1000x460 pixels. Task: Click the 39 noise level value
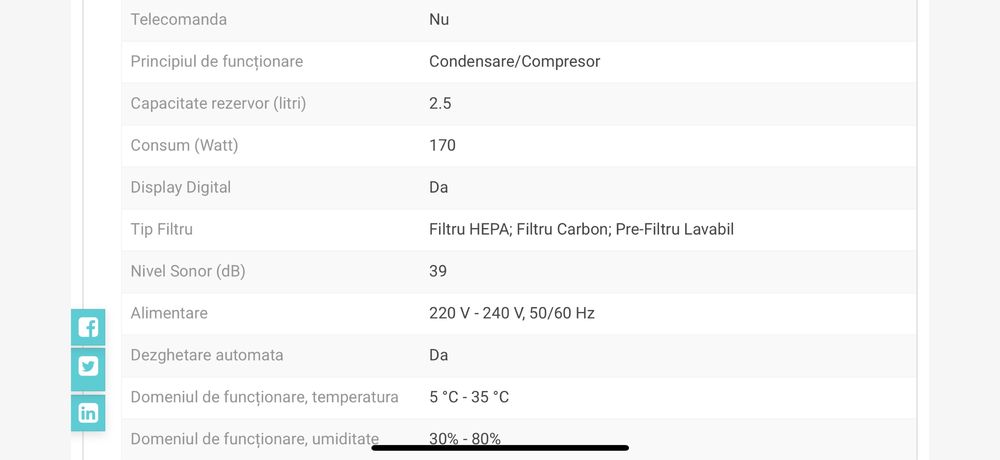click(438, 271)
